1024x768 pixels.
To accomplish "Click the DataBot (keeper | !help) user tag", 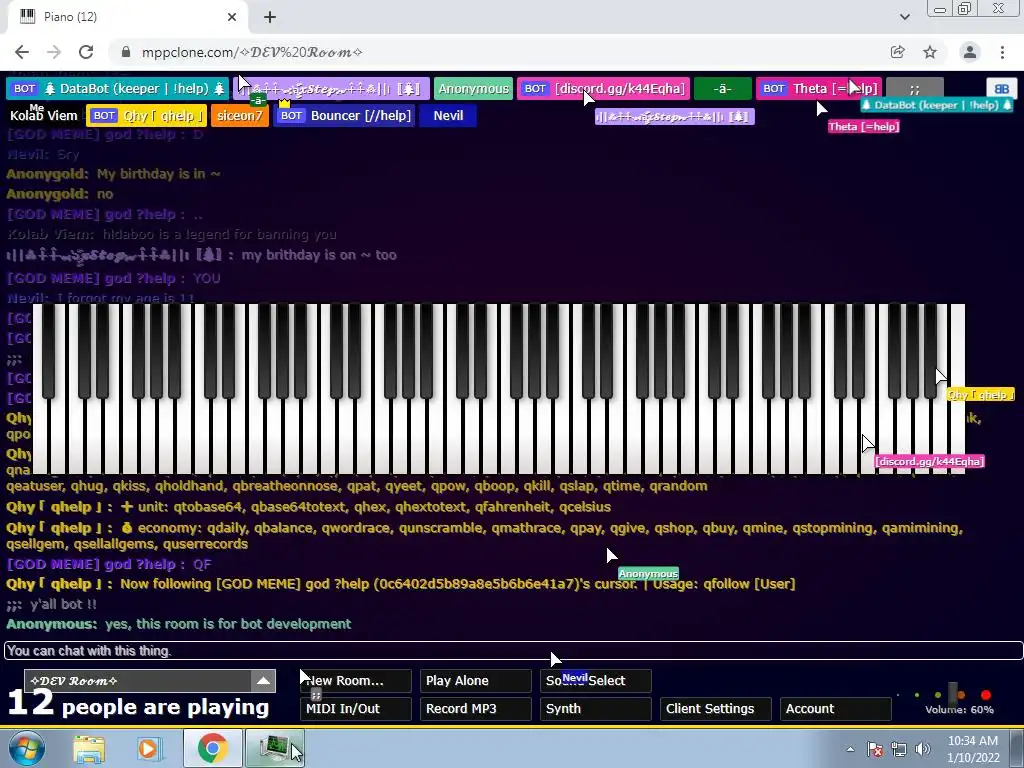I will click(118, 89).
